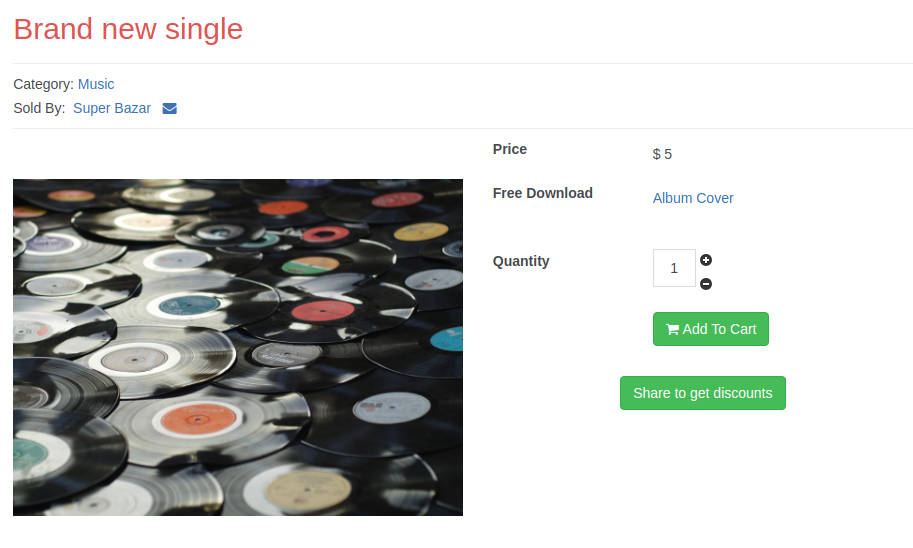The width and height of the screenshot is (913, 548).
Task: Click Share to get discounts button
Action: pos(702,393)
